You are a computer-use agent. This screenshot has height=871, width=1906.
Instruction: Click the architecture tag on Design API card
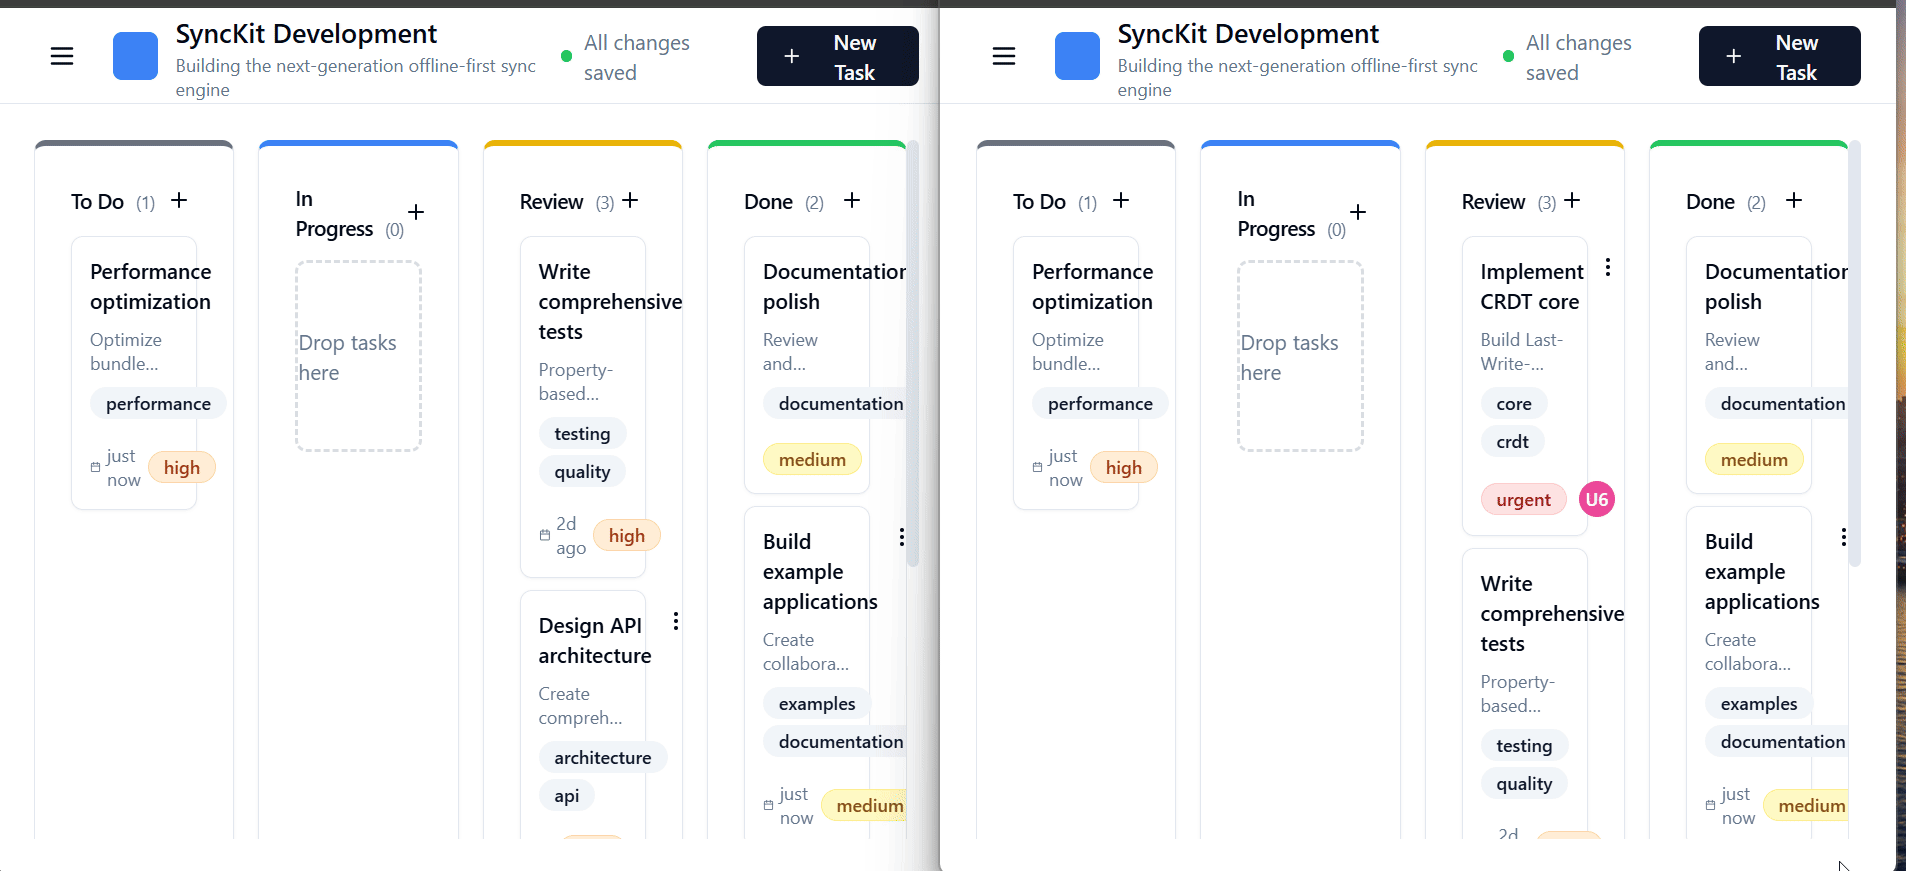(602, 758)
